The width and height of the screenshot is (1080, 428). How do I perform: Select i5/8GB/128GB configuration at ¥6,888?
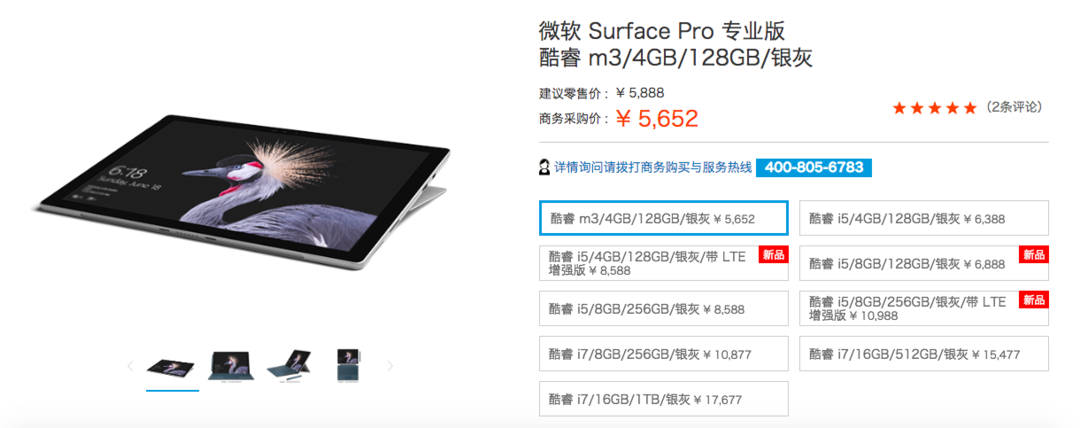coord(923,263)
